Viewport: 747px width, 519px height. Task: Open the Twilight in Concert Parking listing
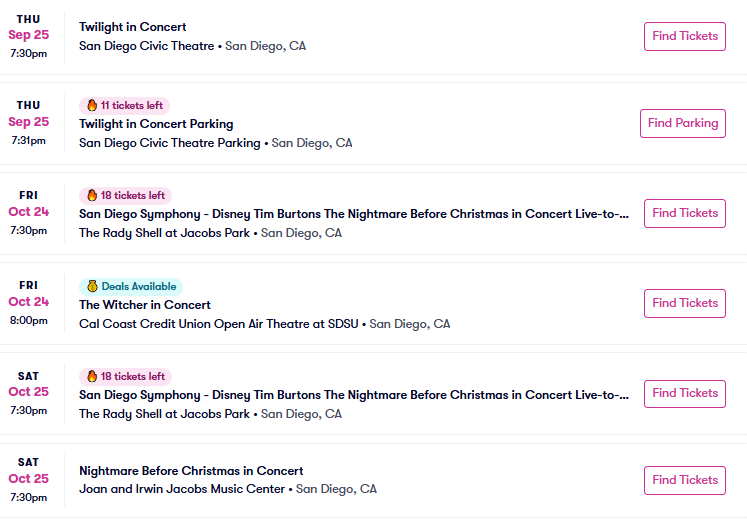pyautogui.click(x=156, y=124)
